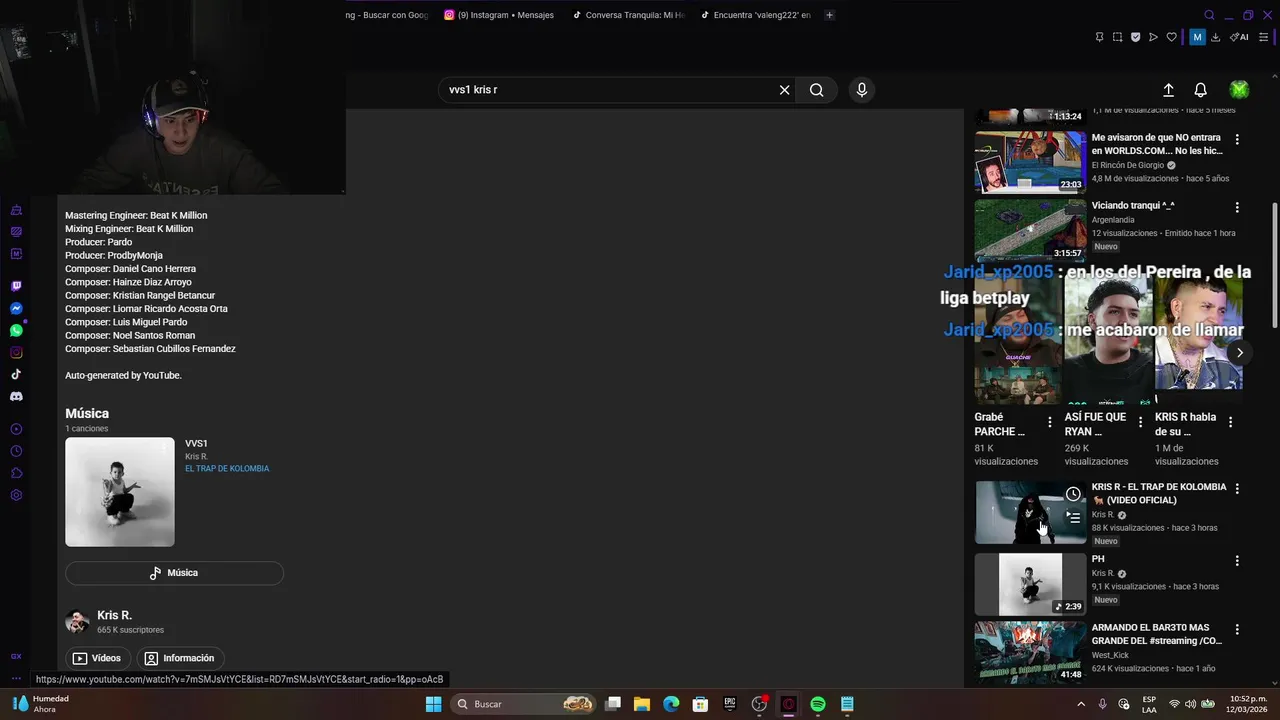Open the tab search magnifier icon
The width and height of the screenshot is (1280, 720).
pyautogui.click(x=1209, y=15)
